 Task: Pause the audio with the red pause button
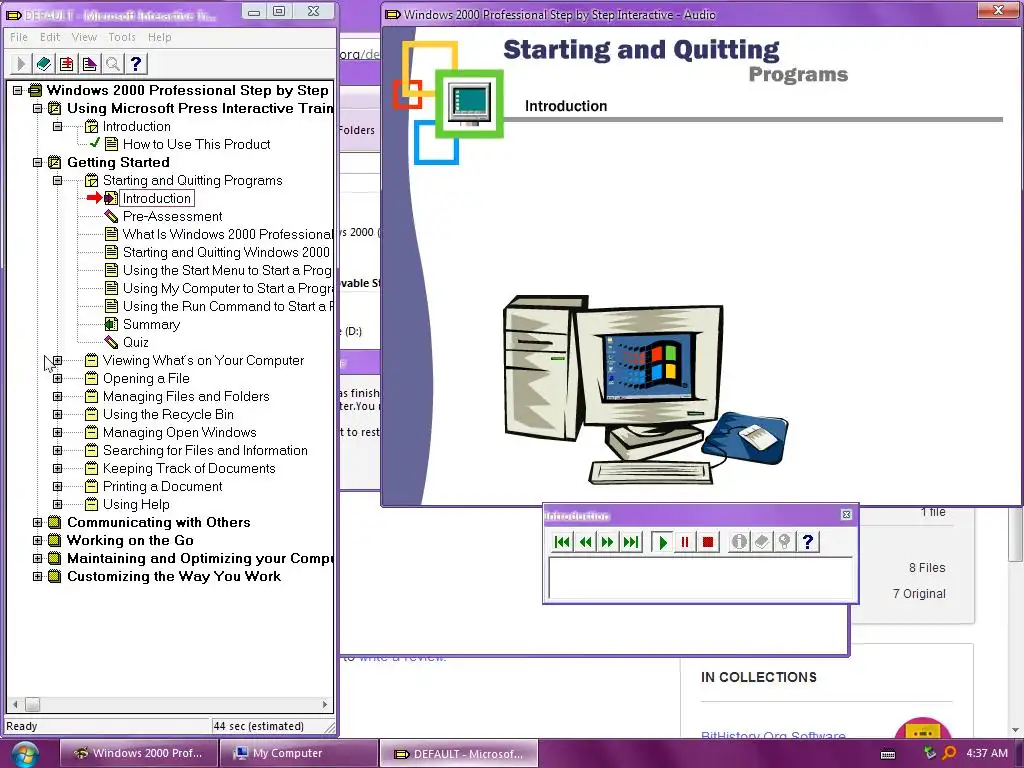(685, 541)
